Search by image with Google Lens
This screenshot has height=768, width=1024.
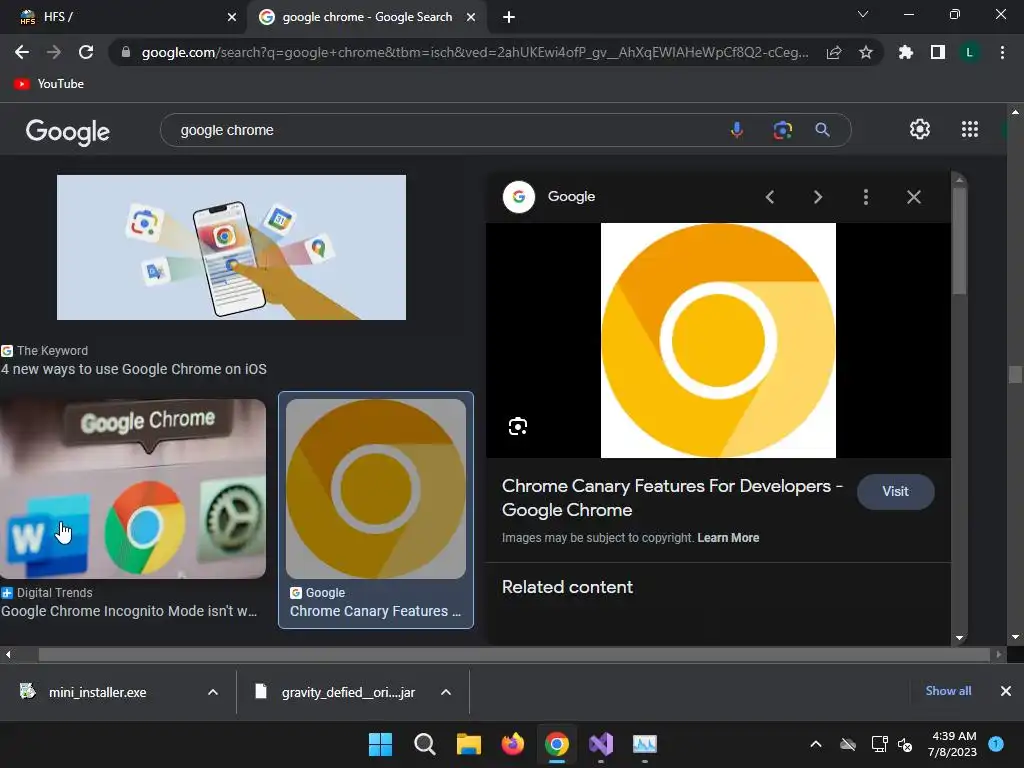pos(782,130)
